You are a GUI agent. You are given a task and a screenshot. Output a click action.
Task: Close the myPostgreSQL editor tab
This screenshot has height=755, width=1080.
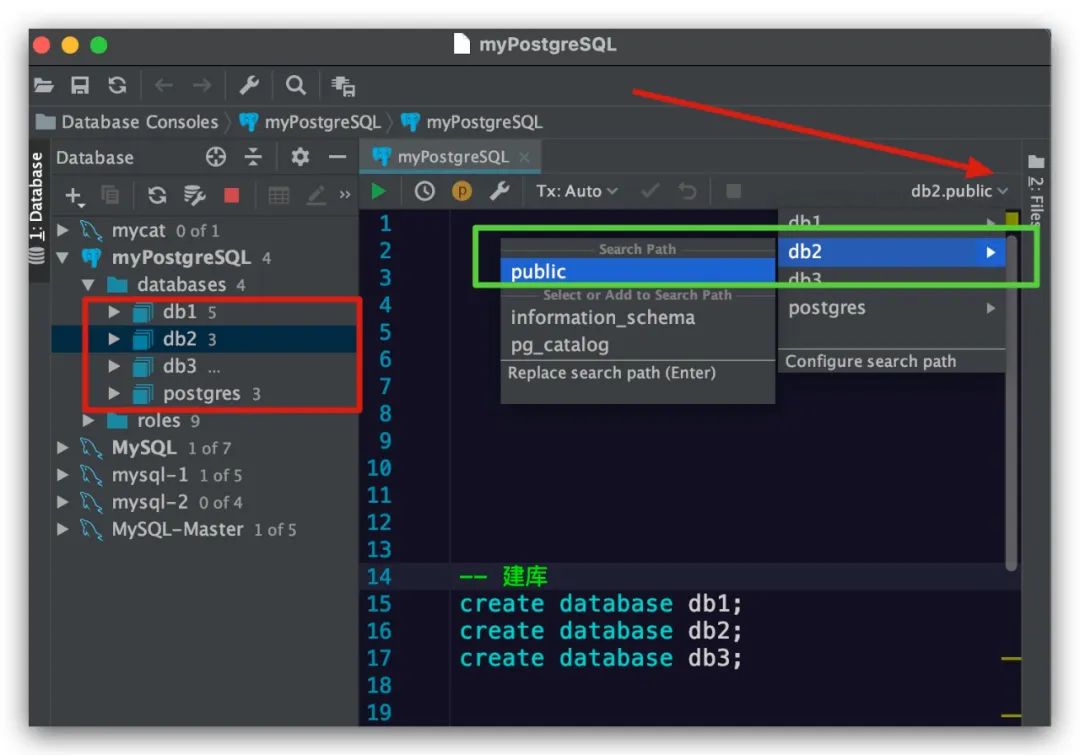pyautogui.click(x=524, y=157)
